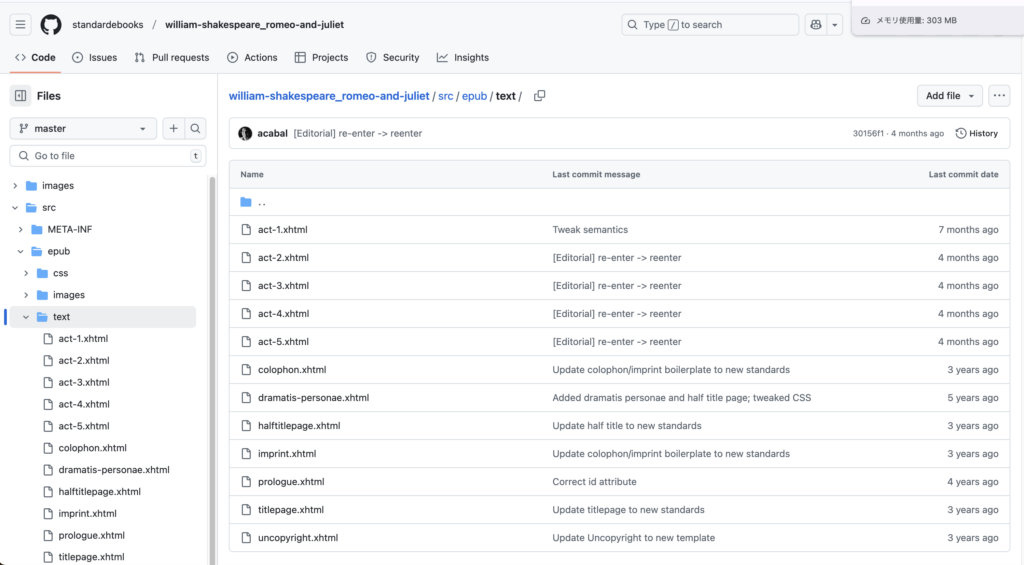1024x565 pixels.
Task: Switch to the Insights tab
Action: click(x=463, y=57)
